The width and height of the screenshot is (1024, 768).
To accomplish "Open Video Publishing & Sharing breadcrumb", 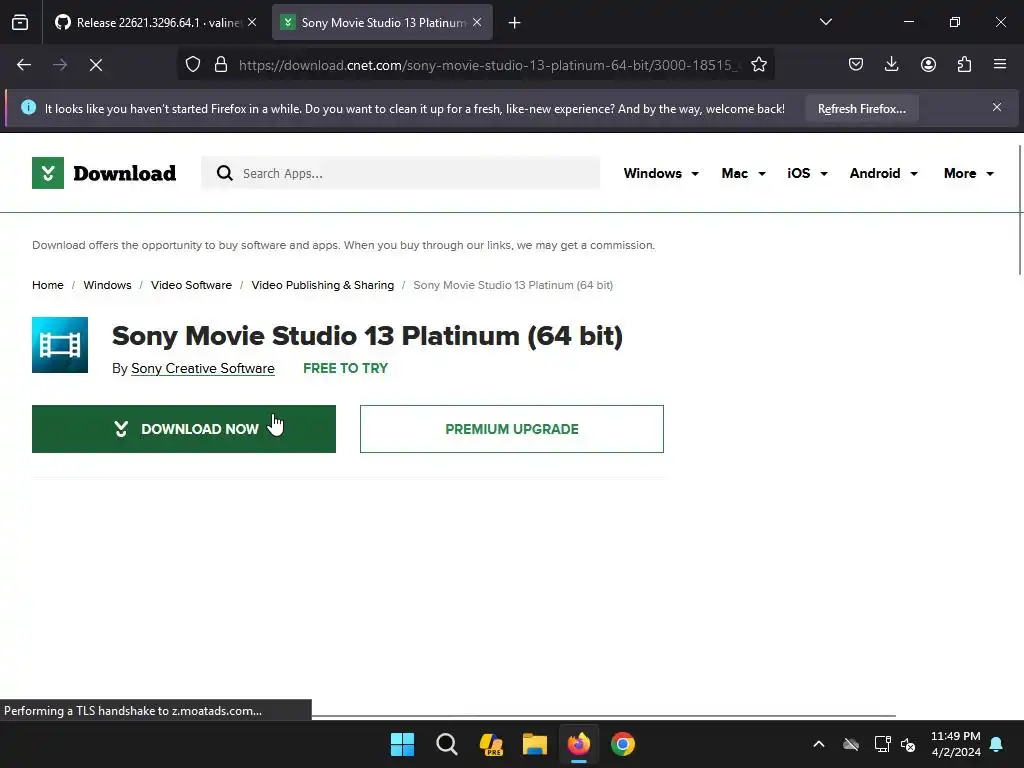I will (x=323, y=285).
